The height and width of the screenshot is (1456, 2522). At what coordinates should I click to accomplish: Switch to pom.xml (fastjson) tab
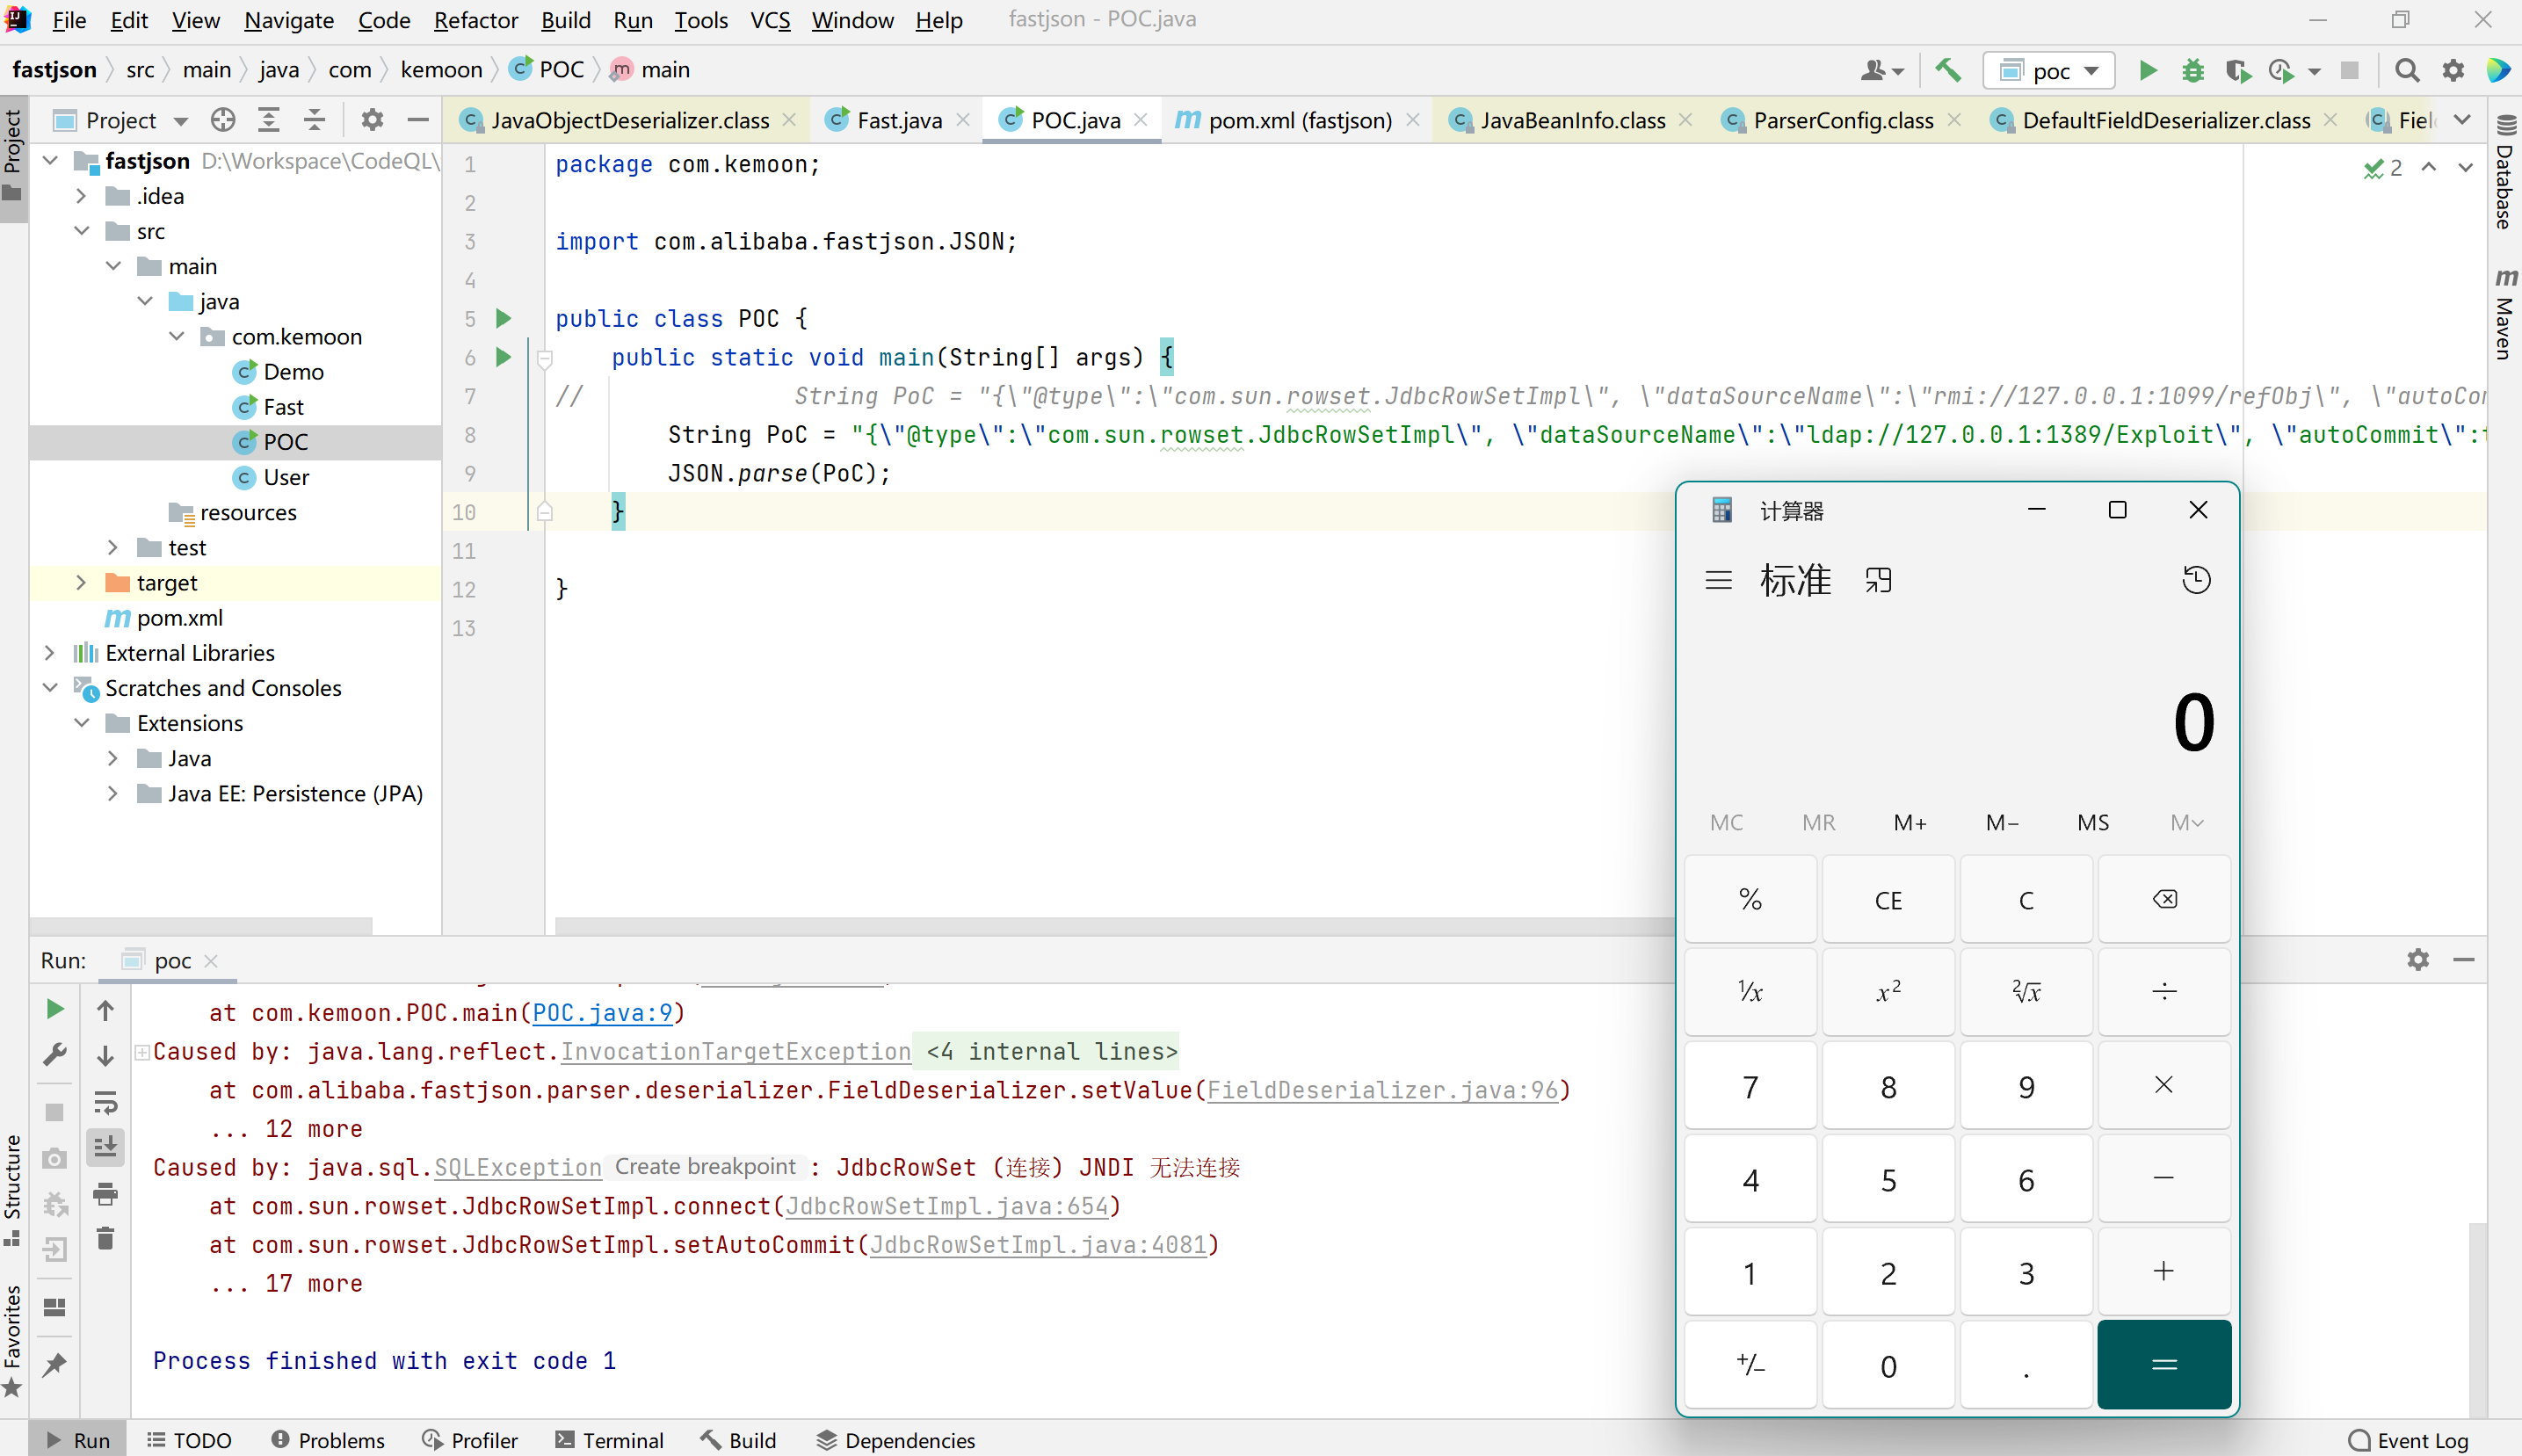(1298, 120)
